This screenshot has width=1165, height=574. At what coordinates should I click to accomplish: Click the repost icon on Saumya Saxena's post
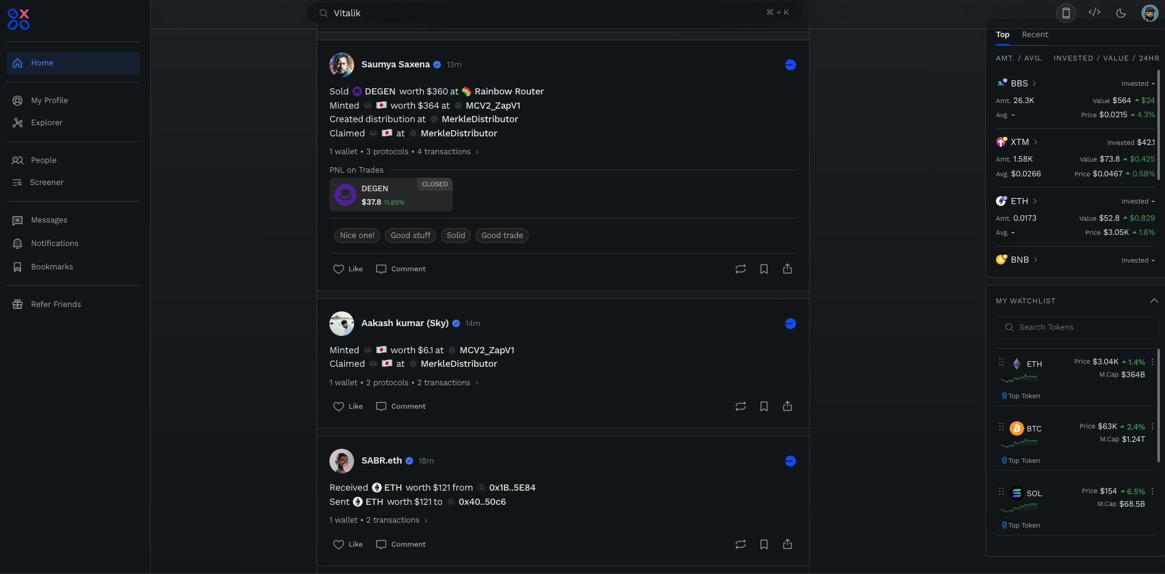[740, 269]
